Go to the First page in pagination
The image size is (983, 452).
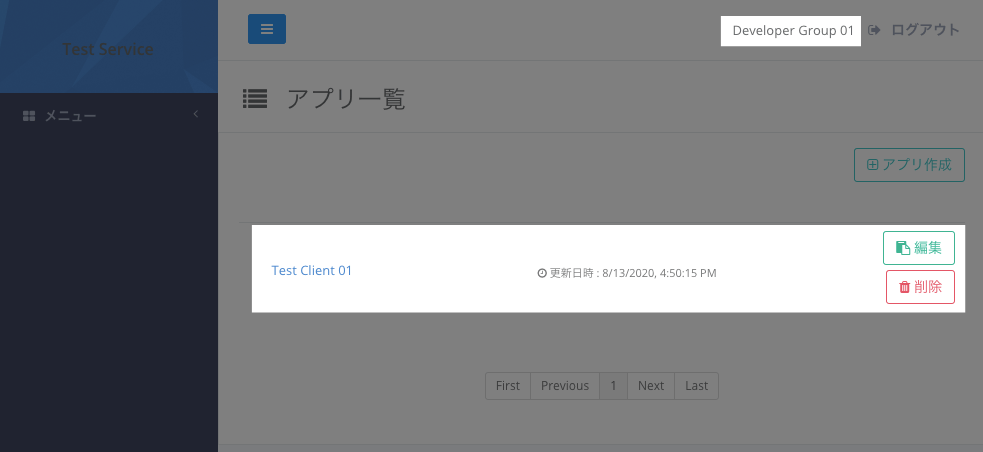pyautogui.click(x=508, y=386)
